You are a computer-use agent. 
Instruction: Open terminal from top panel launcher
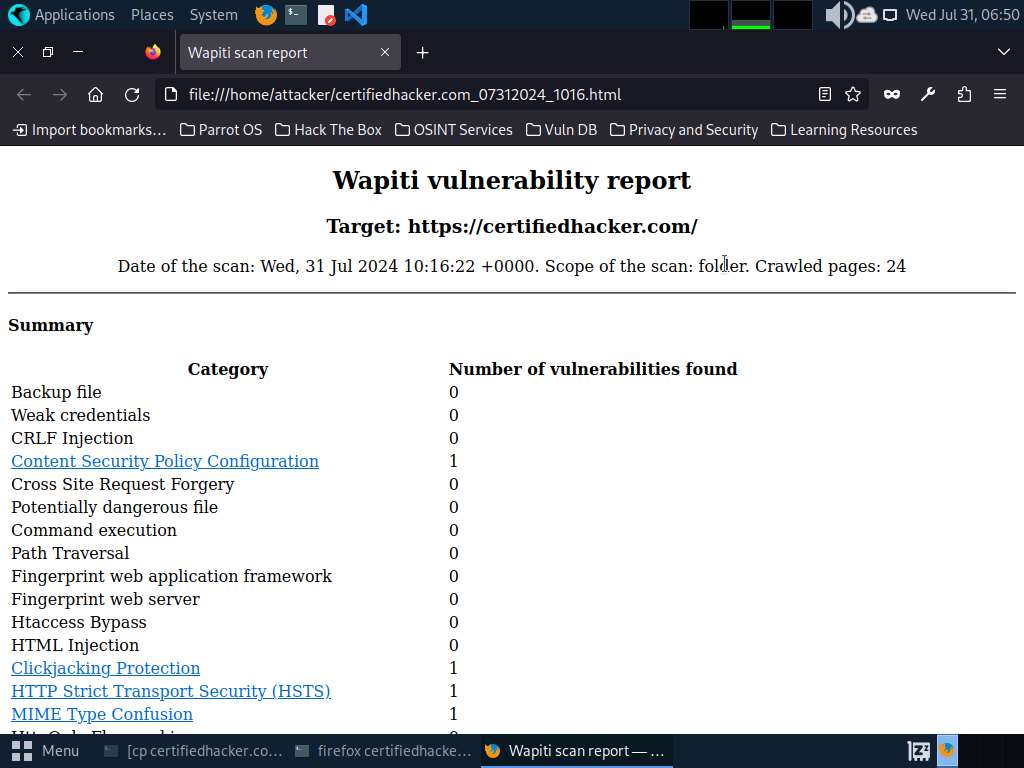pos(295,15)
